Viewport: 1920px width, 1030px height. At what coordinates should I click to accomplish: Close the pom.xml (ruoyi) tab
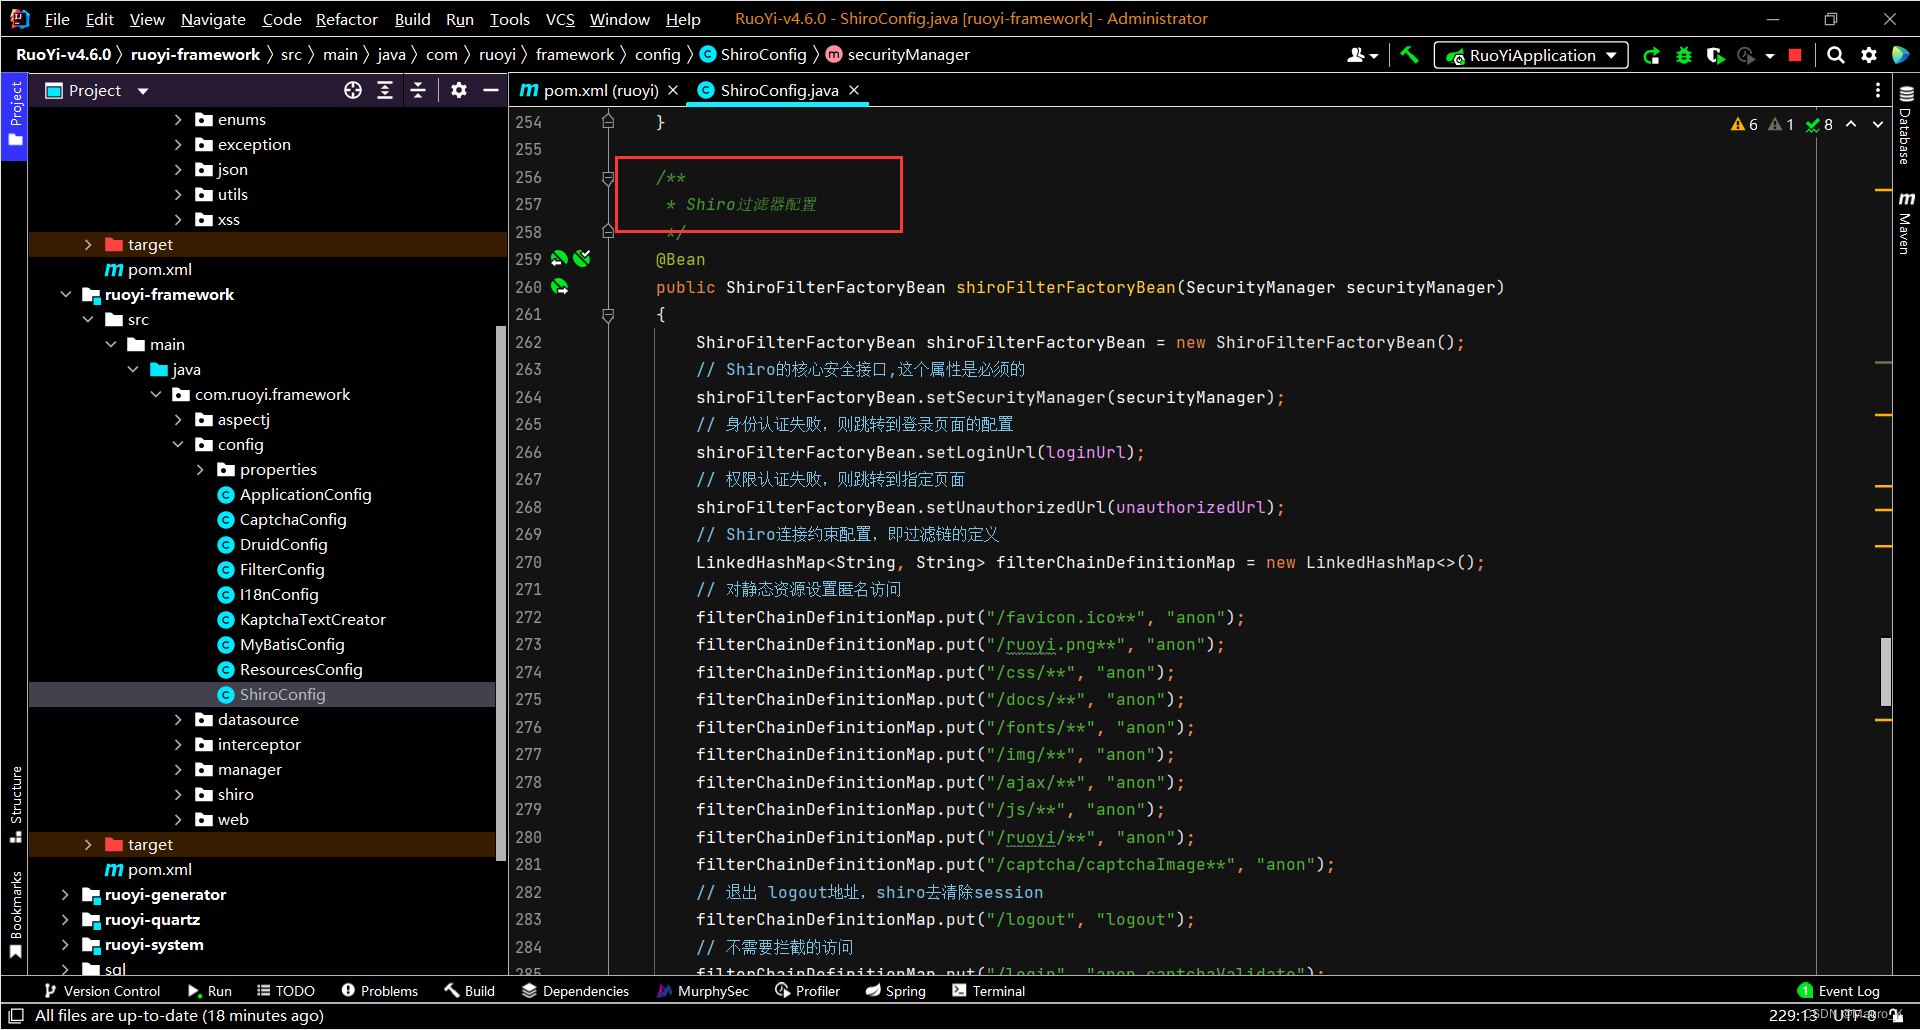click(x=673, y=90)
